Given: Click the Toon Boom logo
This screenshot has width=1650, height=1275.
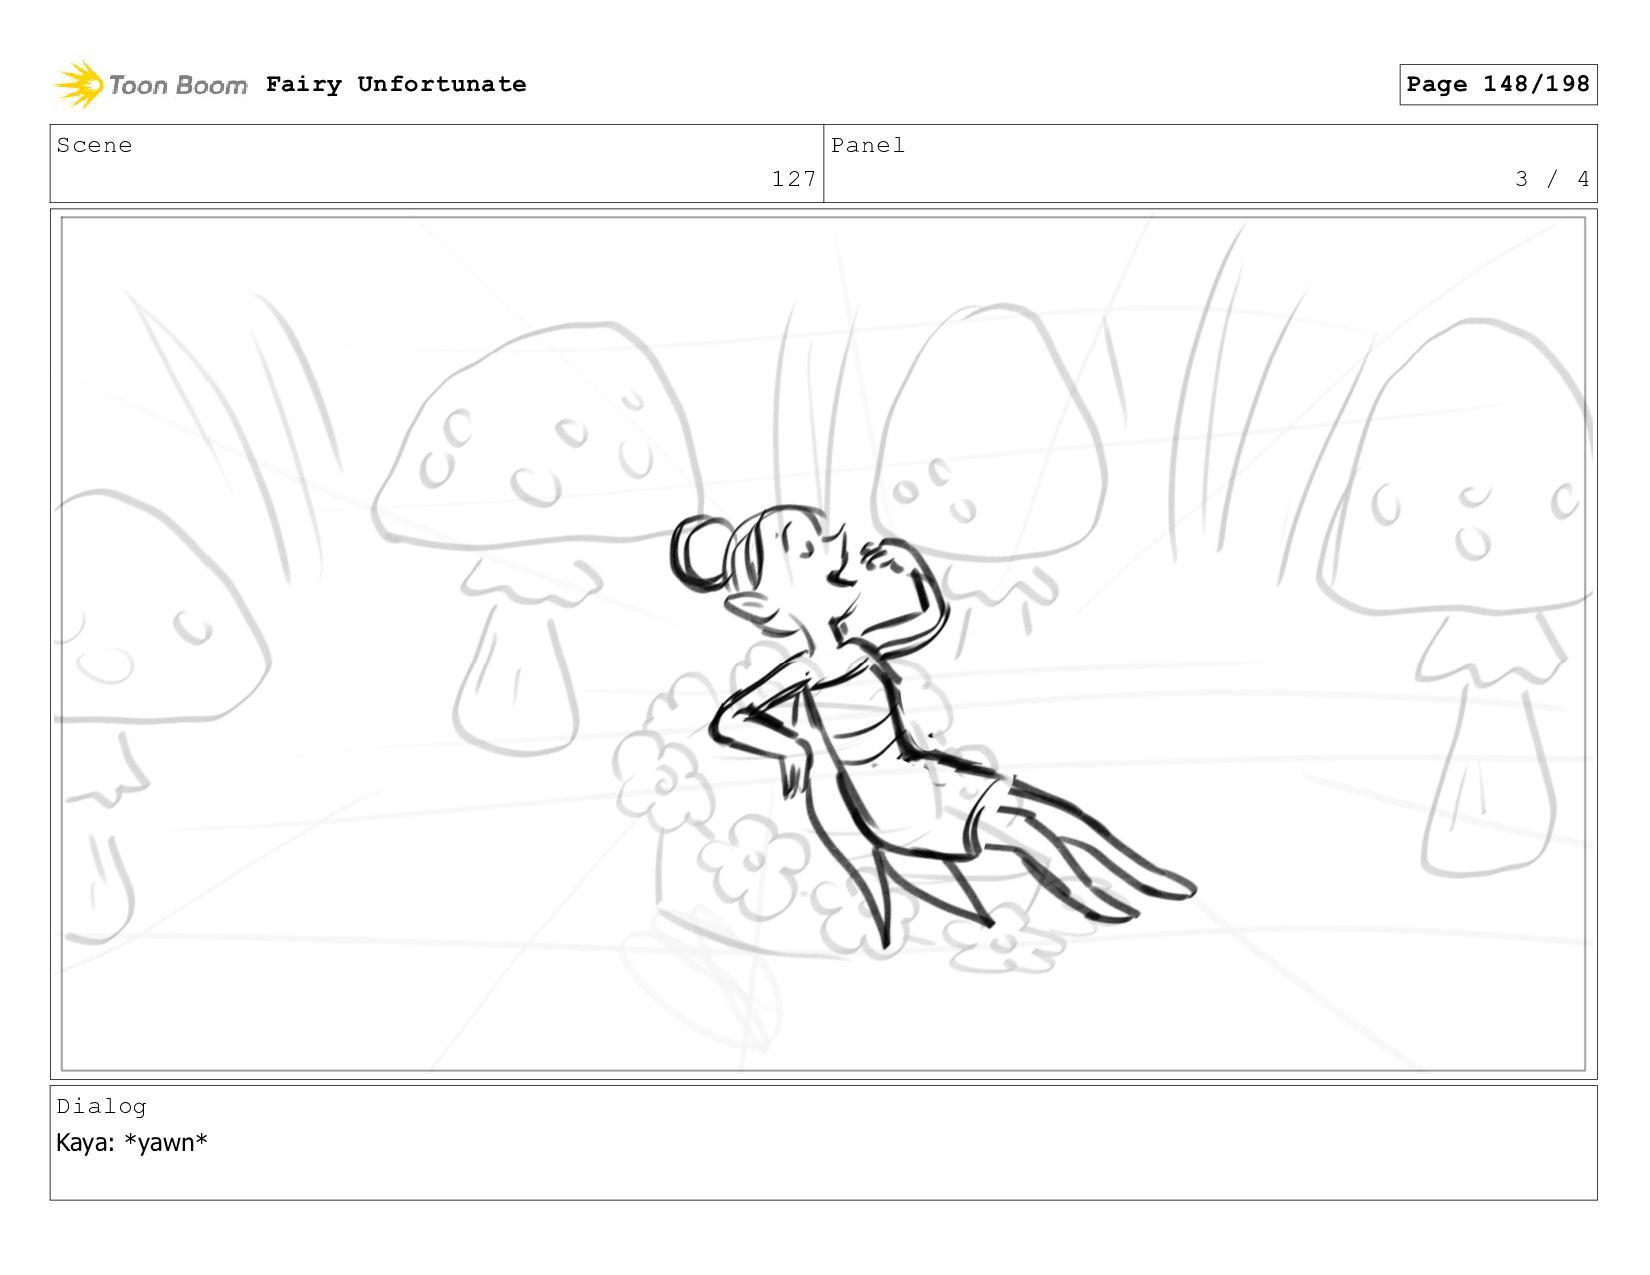Looking at the screenshot, I should coord(150,85).
